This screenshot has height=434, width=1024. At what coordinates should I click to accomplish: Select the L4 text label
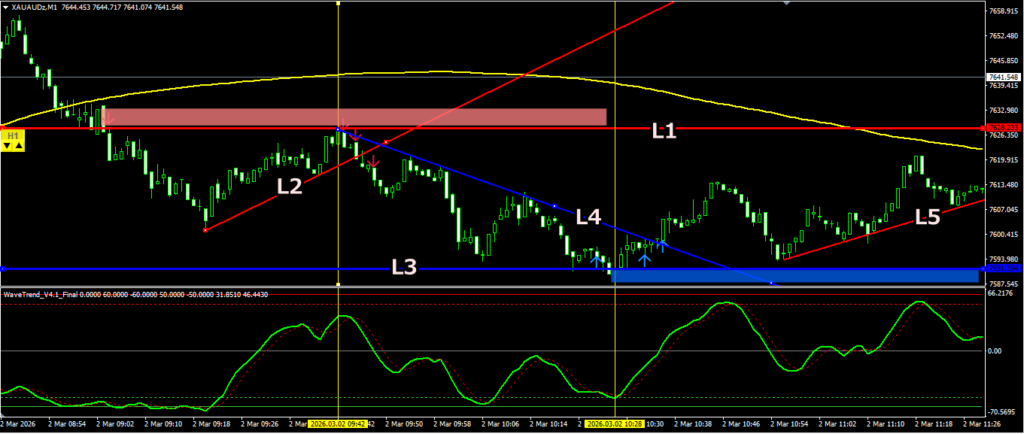point(588,216)
